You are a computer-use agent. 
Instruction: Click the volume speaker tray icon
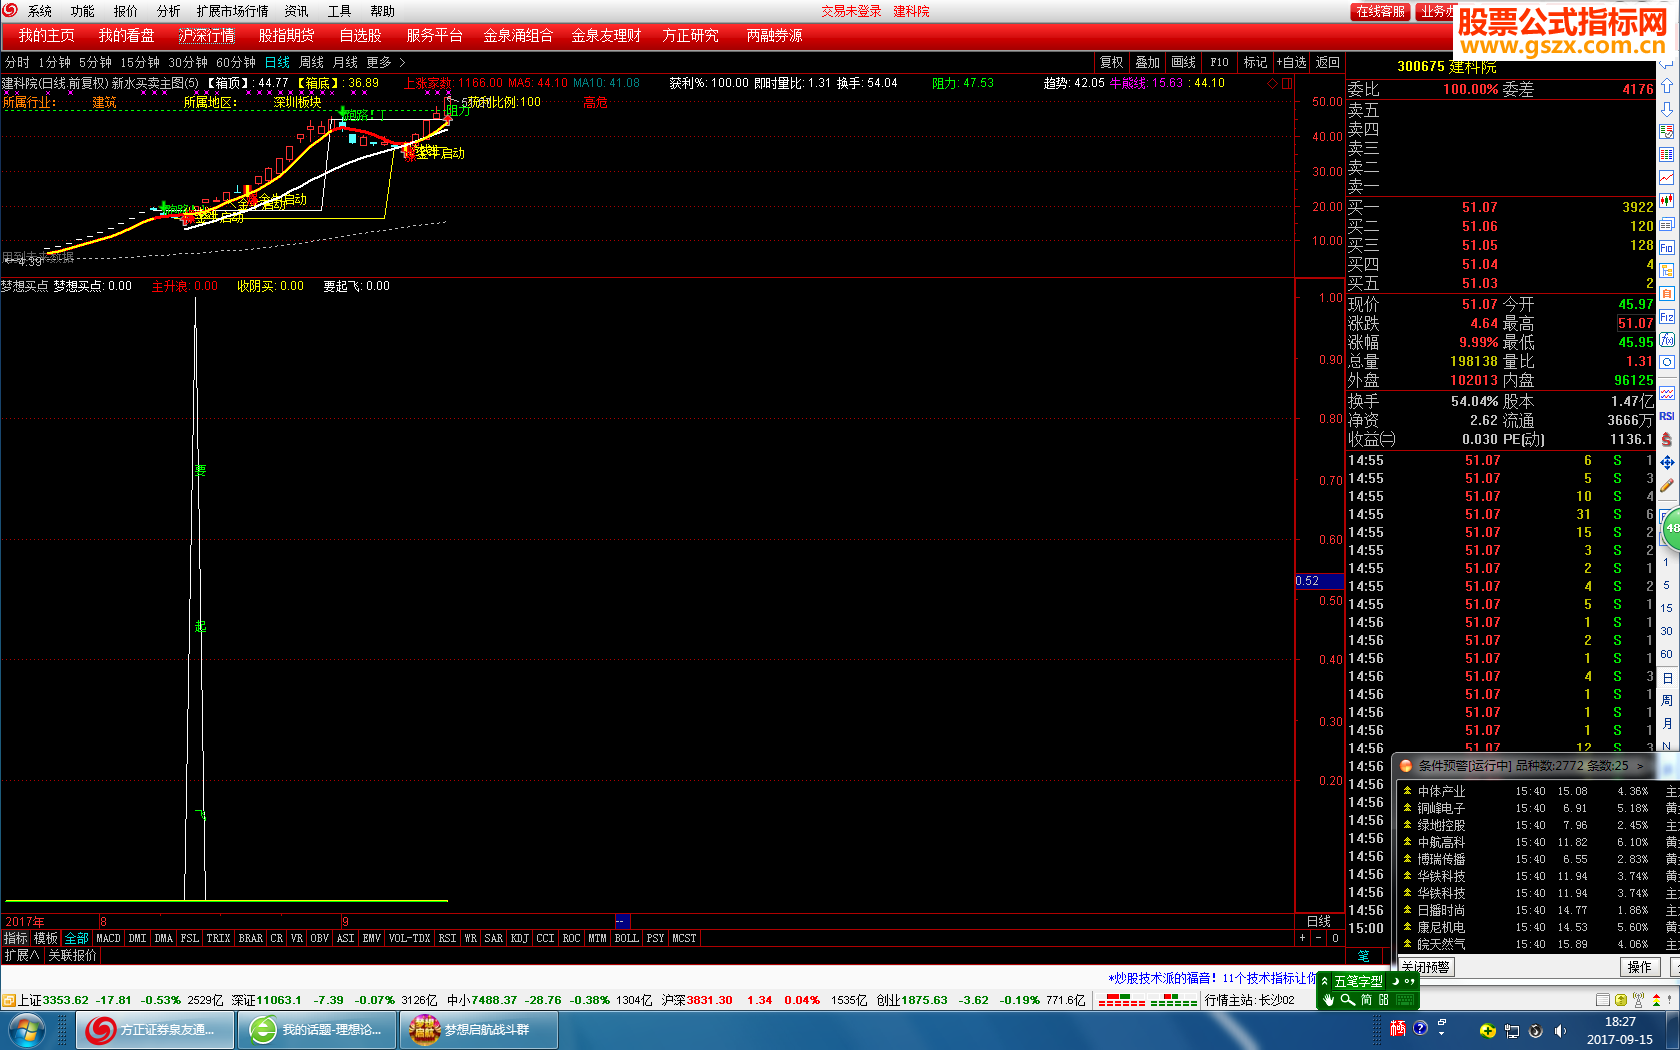pos(1559,1030)
